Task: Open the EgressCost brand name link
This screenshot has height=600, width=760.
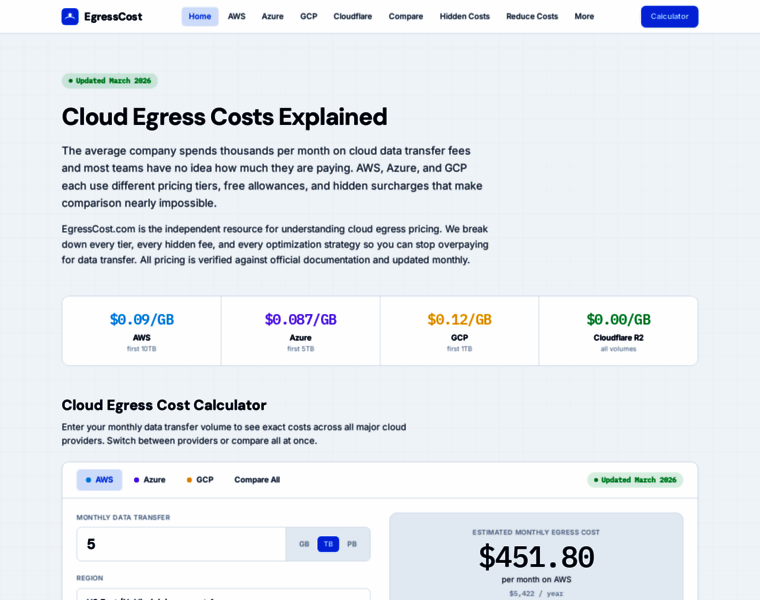Action: pos(113,16)
